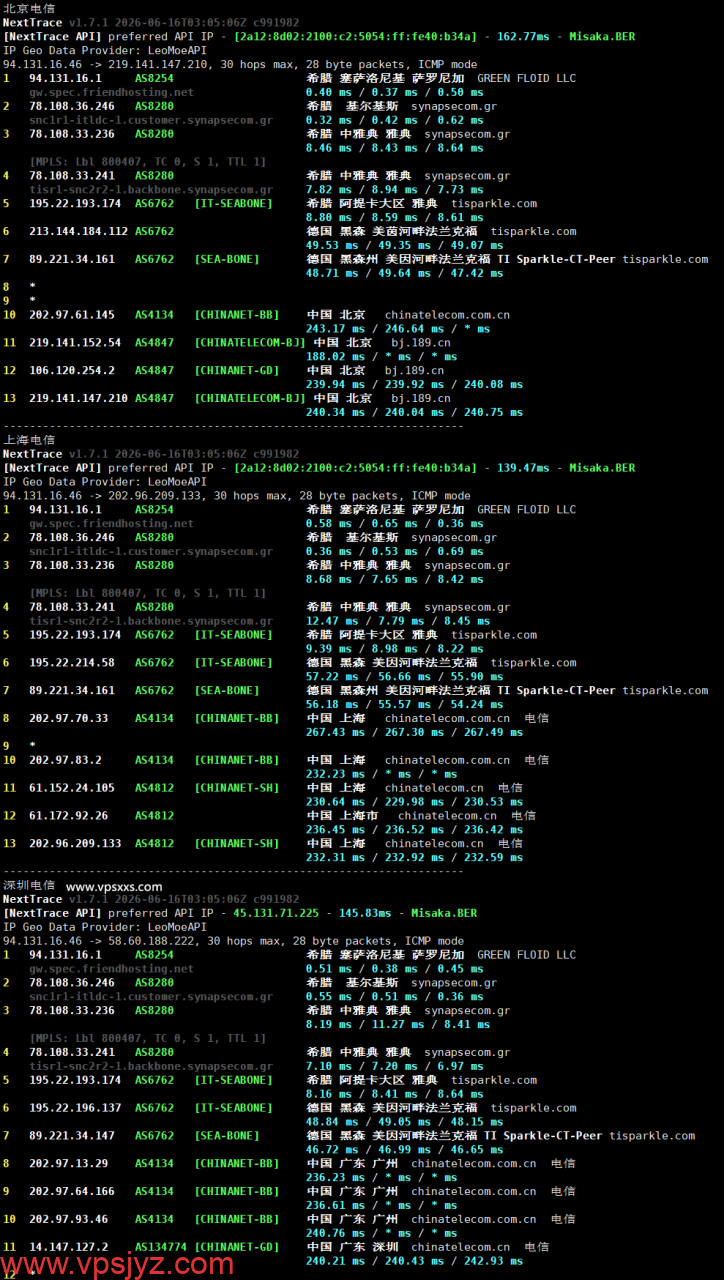Click the 上海电信 section heading

(29, 439)
